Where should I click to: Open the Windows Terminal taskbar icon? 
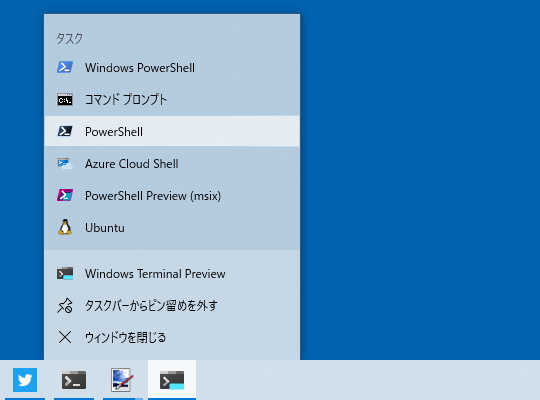pos(74,380)
